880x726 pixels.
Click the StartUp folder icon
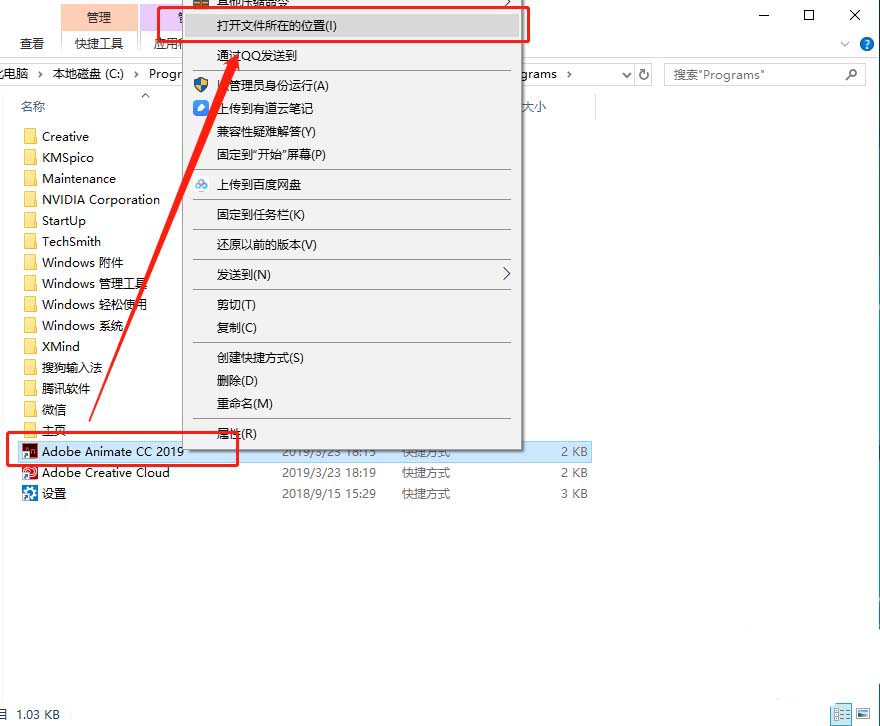[x=30, y=220]
